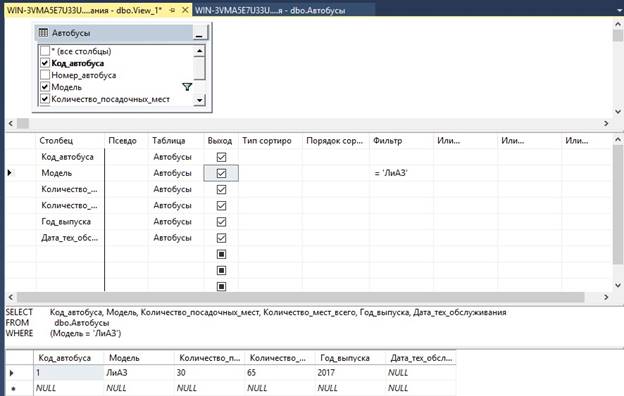Click the column list scroll-down arrow
This screenshot has width=624, height=396.
pyautogui.click(x=199, y=100)
